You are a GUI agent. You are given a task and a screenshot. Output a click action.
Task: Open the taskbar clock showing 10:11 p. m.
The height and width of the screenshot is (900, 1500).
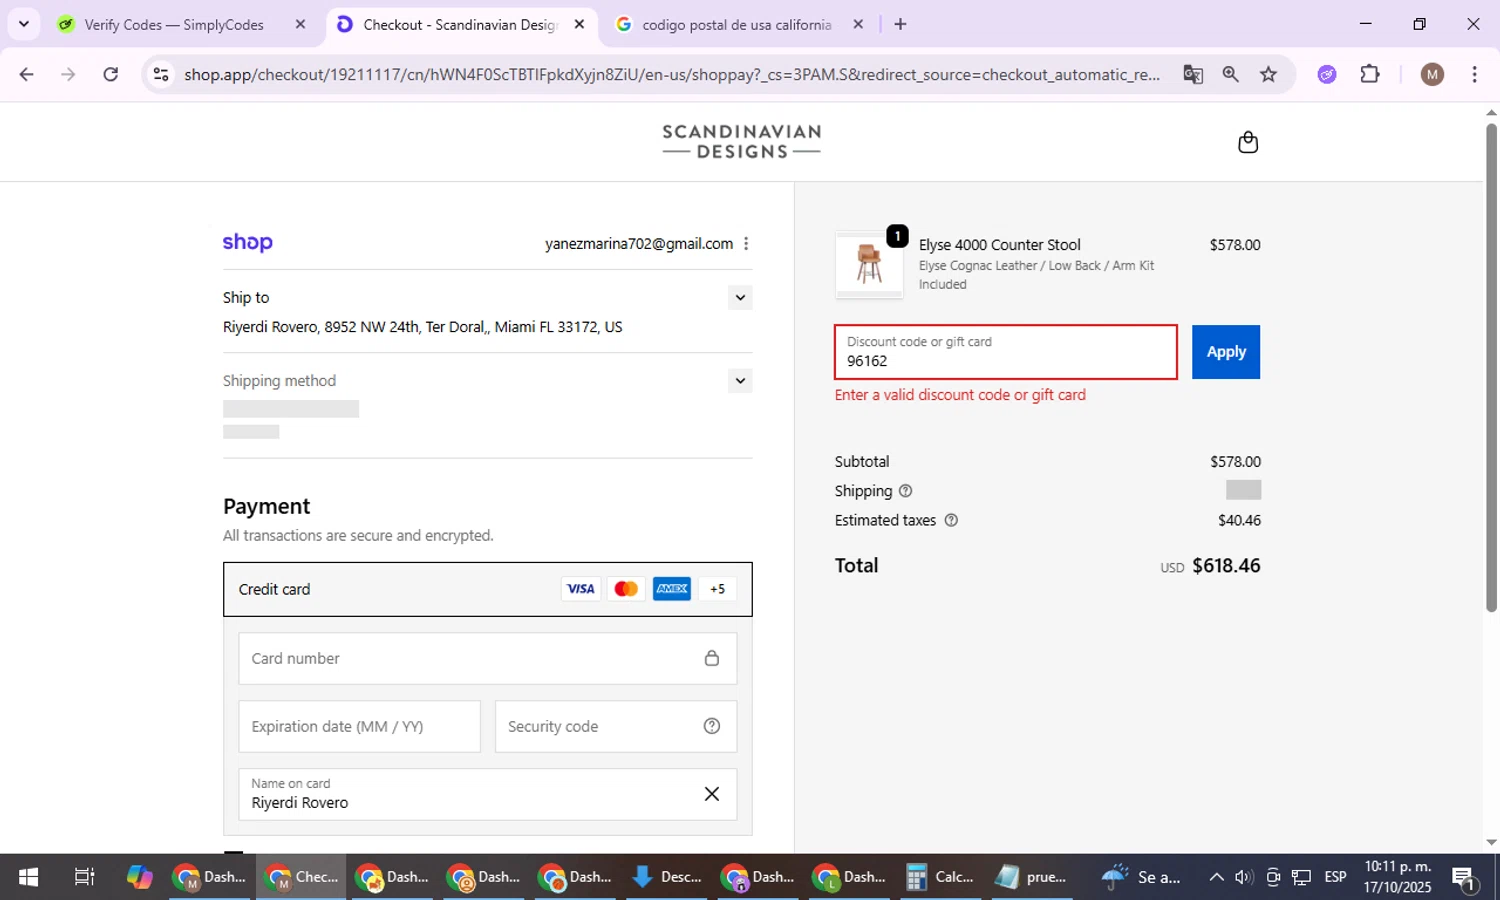pos(1398,877)
